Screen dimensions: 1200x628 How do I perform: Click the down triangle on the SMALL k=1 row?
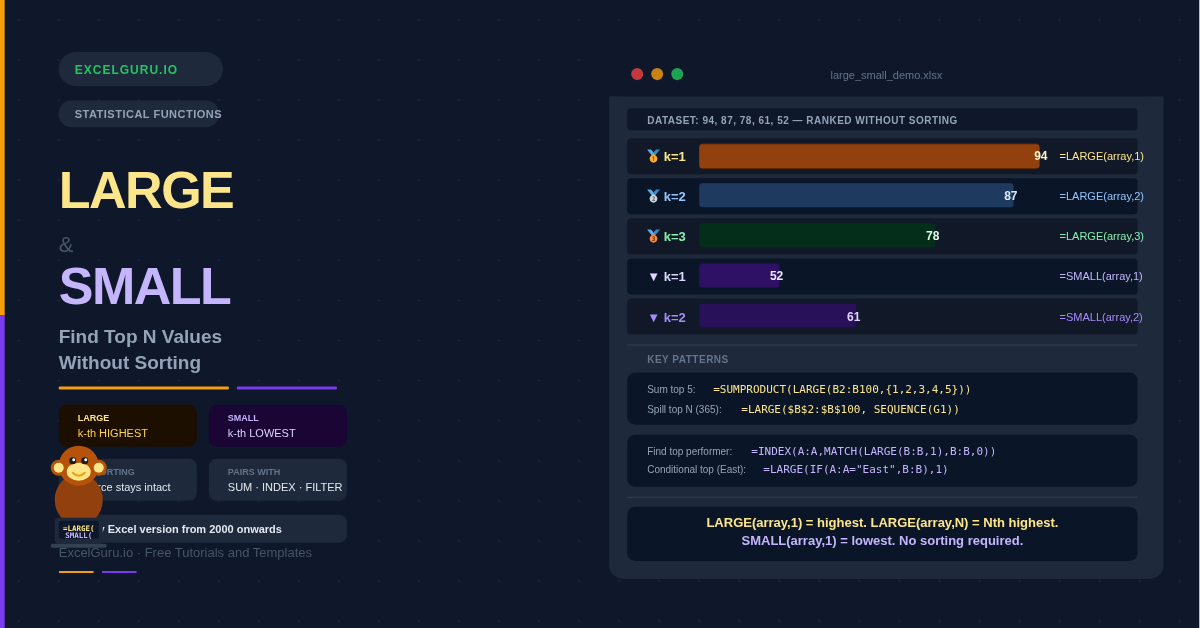point(654,277)
